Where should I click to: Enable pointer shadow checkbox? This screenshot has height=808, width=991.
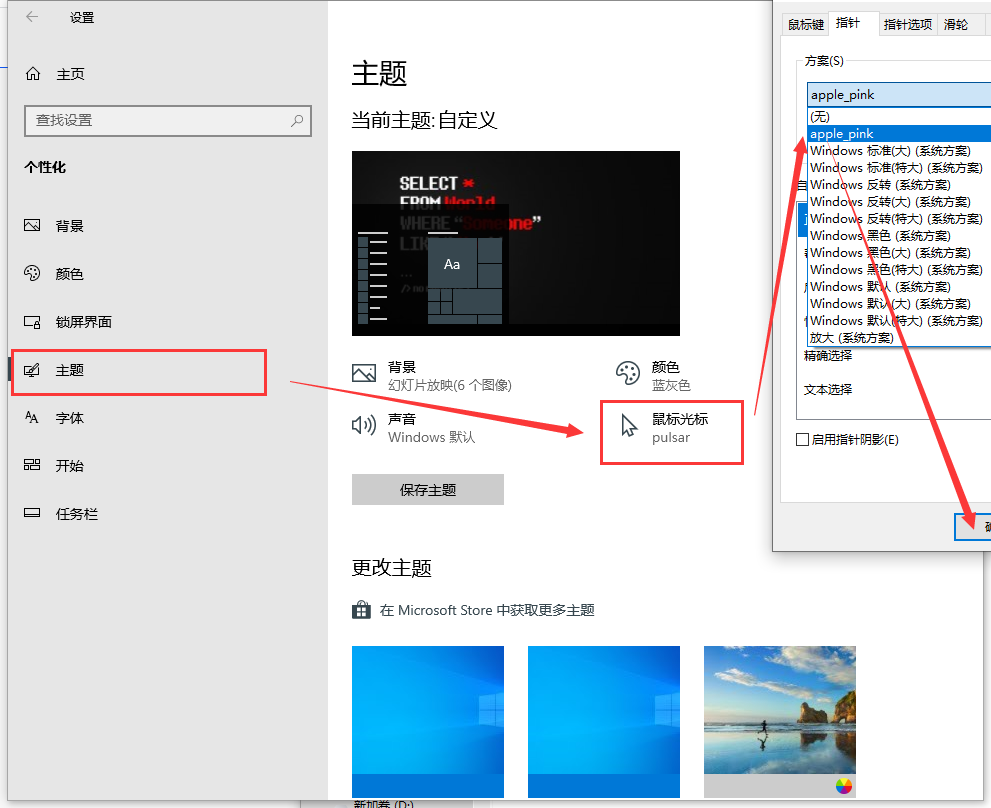802,439
